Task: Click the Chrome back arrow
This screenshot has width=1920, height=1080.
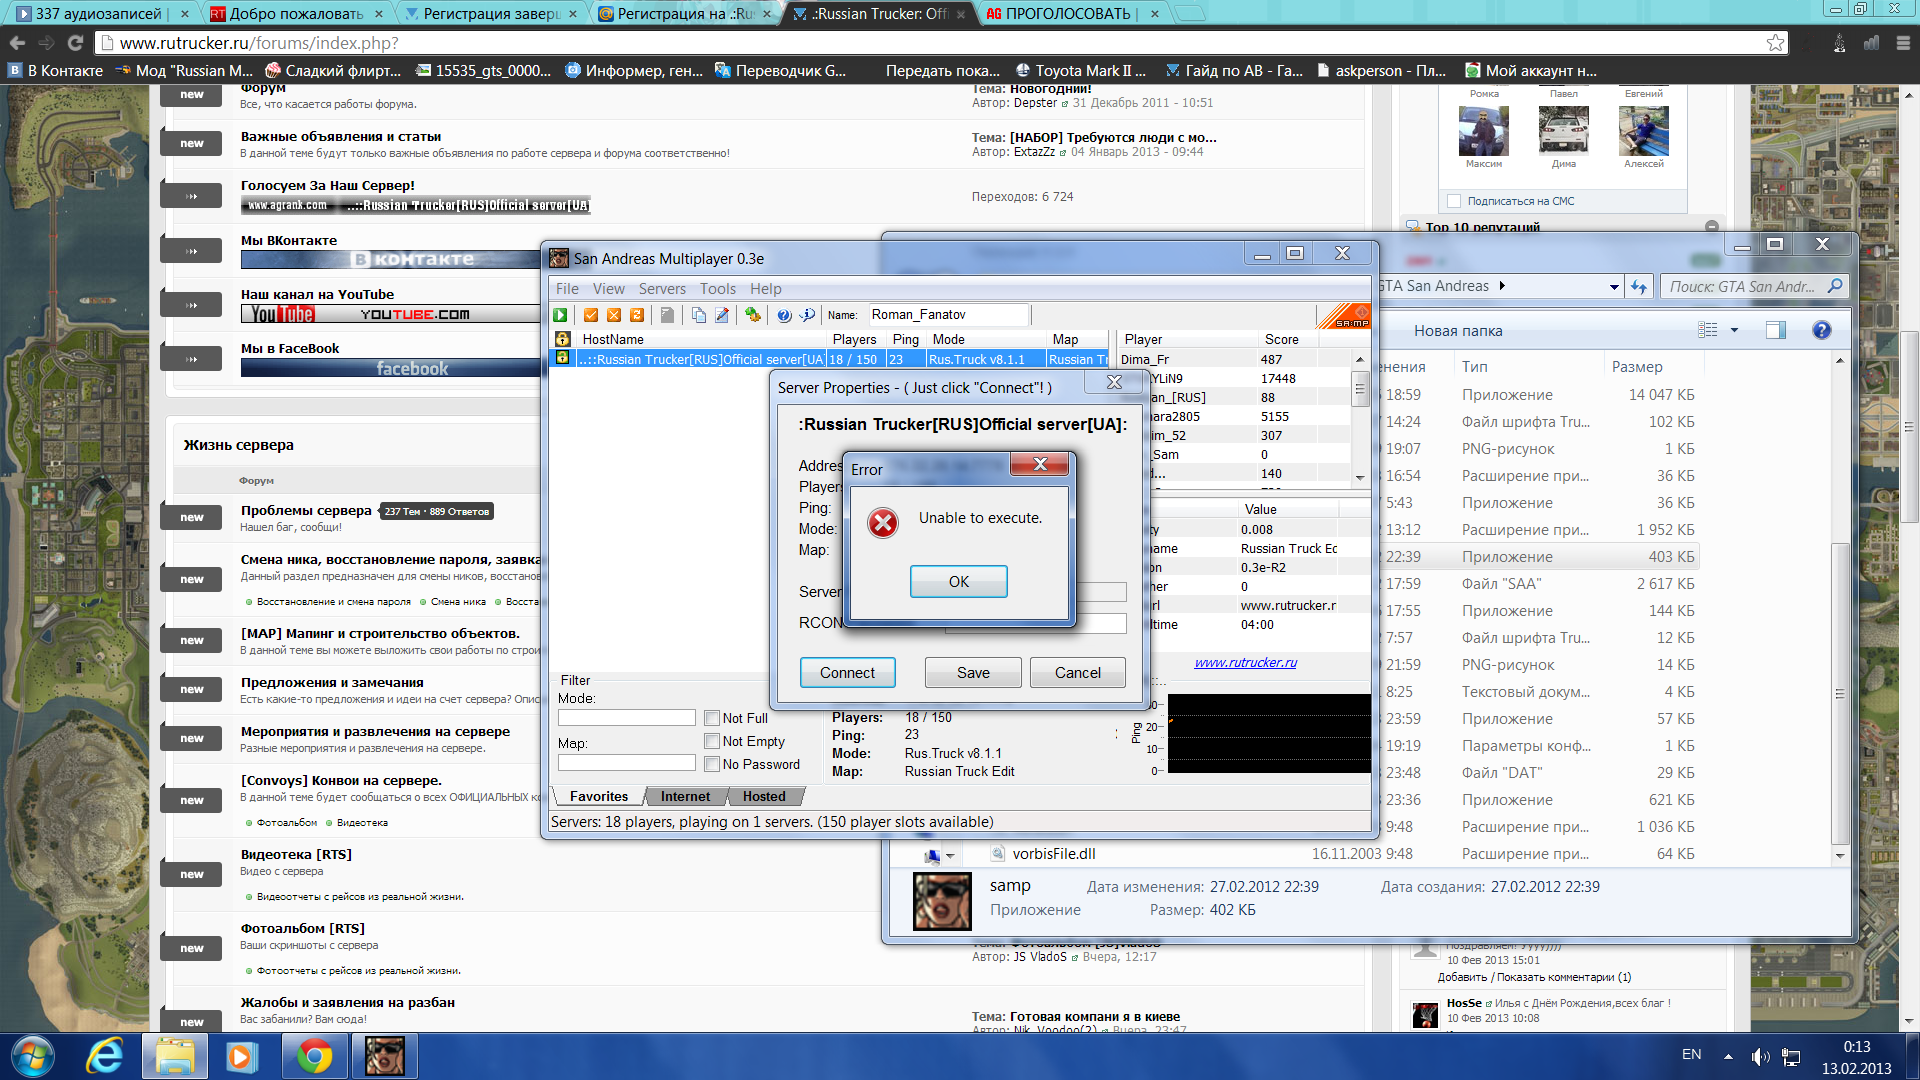Action: (17, 42)
